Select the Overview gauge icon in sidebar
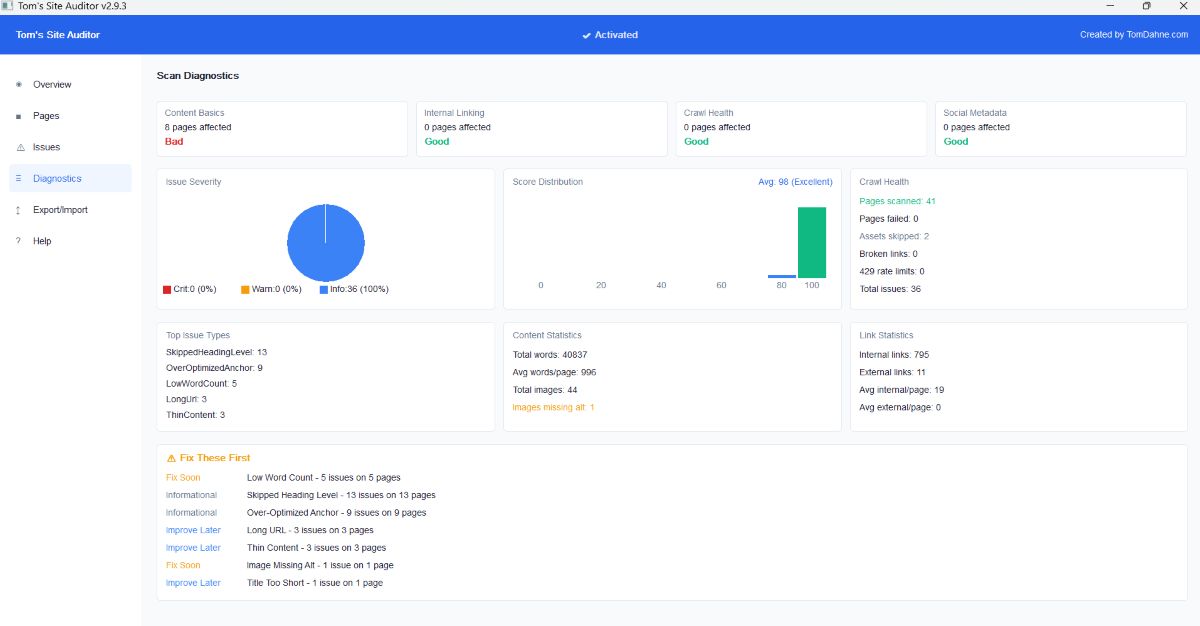Viewport: 1200px width, 626px height. [17, 84]
